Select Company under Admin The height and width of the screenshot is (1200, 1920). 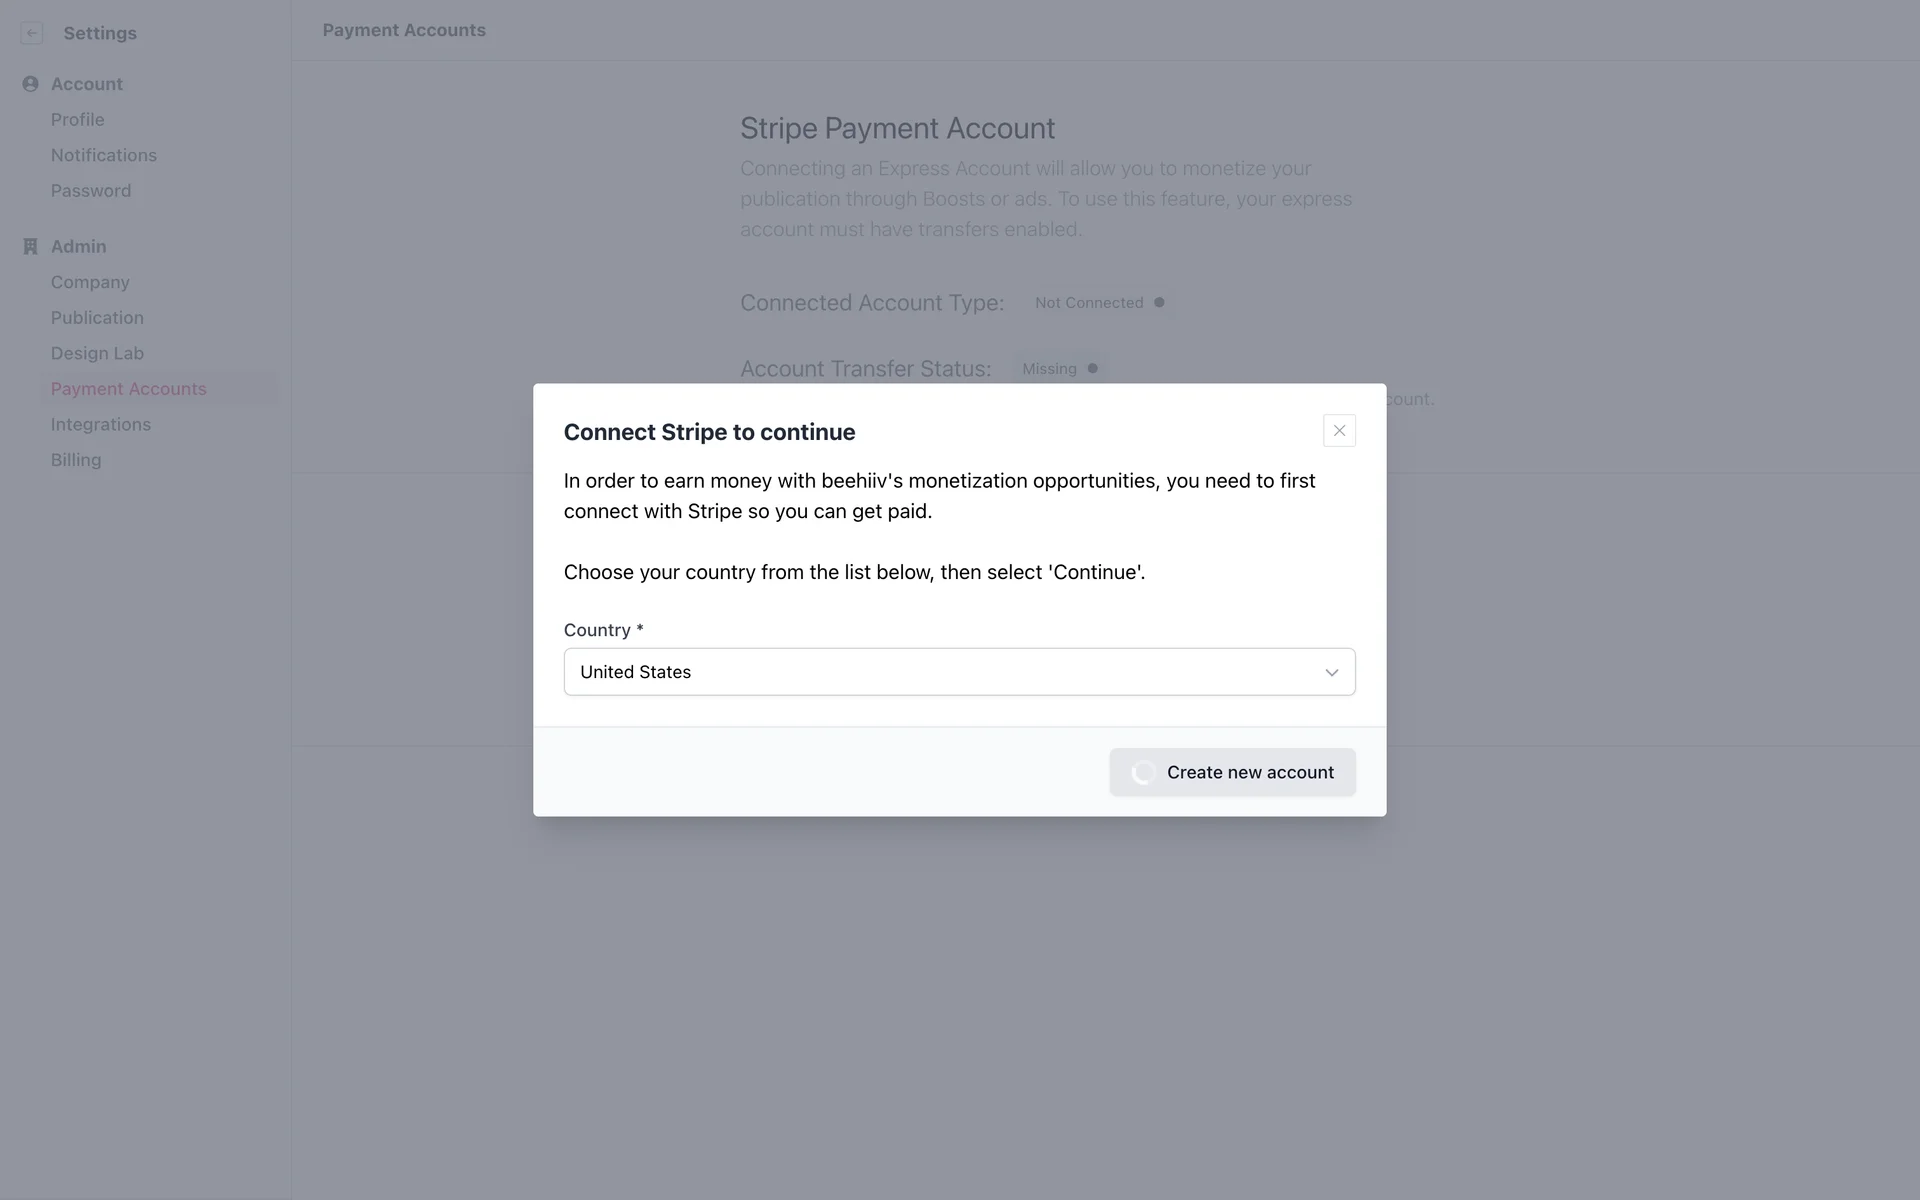click(90, 282)
